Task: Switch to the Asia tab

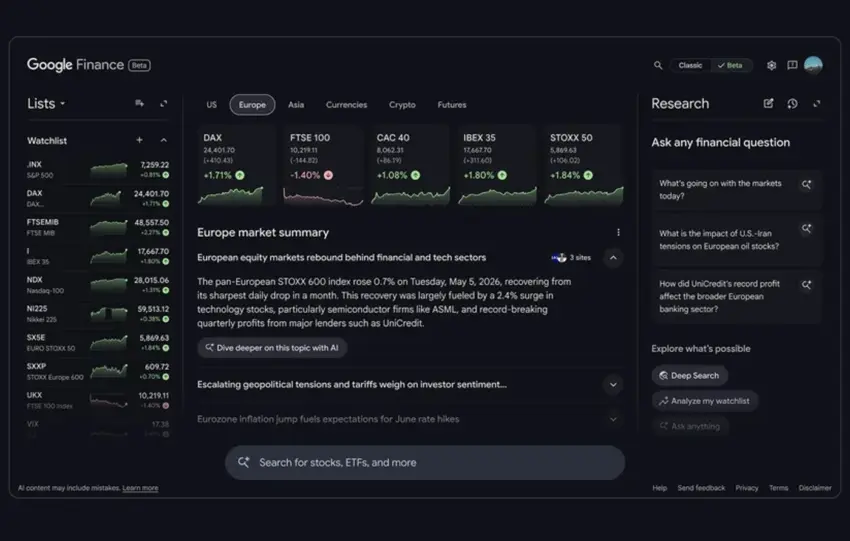Action: coord(296,105)
